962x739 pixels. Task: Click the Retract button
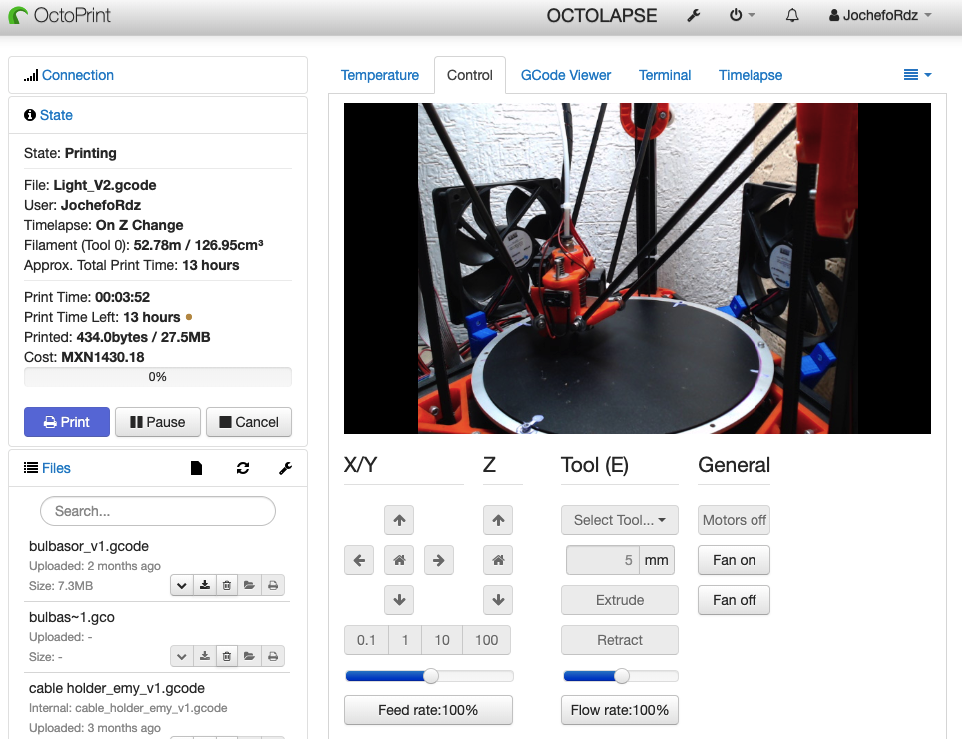pos(620,640)
